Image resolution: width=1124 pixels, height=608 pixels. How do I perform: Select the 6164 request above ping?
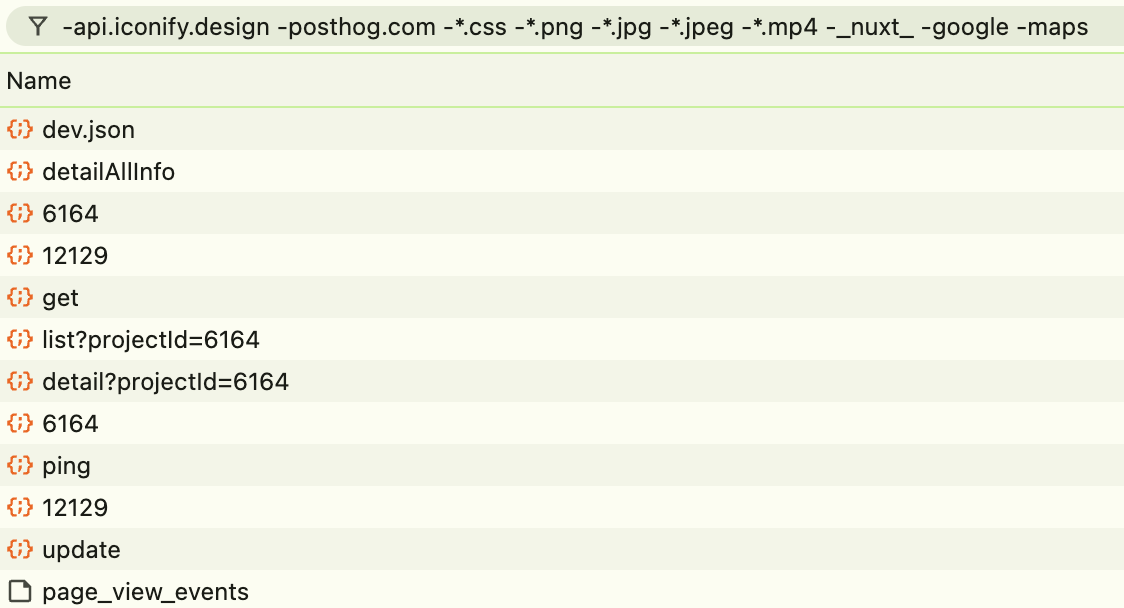pyautogui.click(x=70, y=423)
